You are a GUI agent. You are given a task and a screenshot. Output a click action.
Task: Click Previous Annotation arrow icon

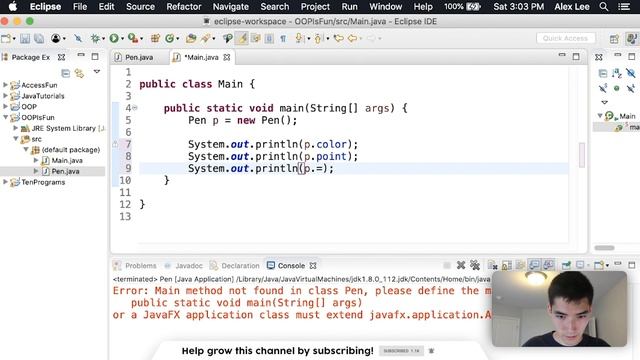click(319, 38)
